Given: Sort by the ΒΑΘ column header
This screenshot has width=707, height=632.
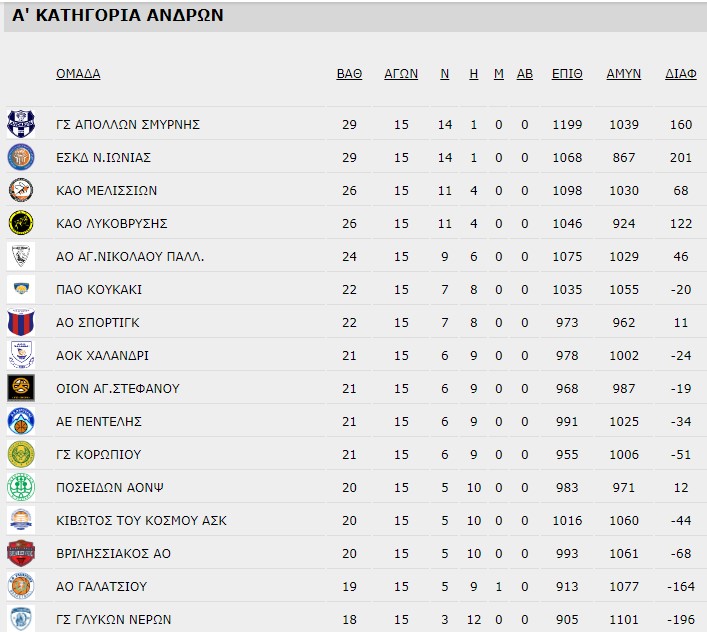Looking at the screenshot, I should click(x=349, y=74).
